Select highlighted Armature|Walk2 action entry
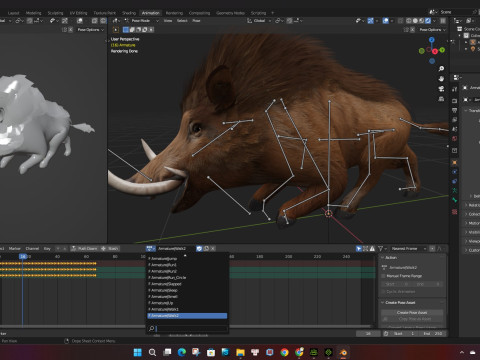This screenshot has height=360, width=480. coord(187,316)
